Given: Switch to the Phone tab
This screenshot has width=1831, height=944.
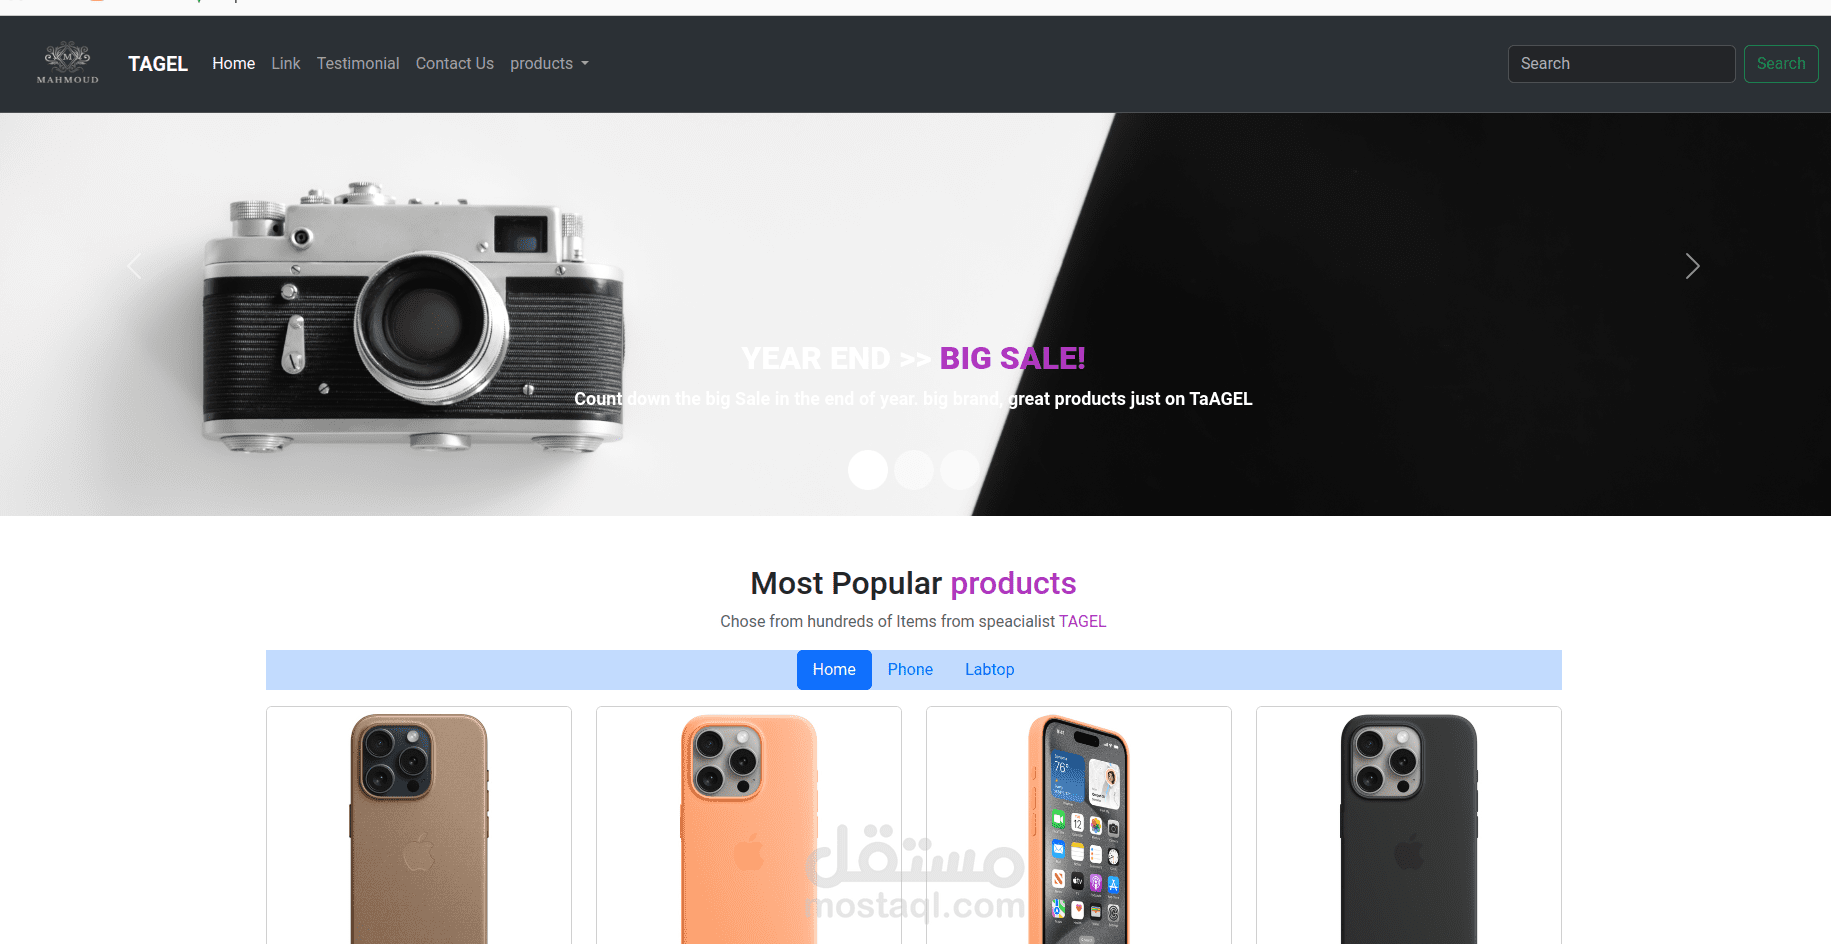Looking at the screenshot, I should pyautogui.click(x=910, y=669).
